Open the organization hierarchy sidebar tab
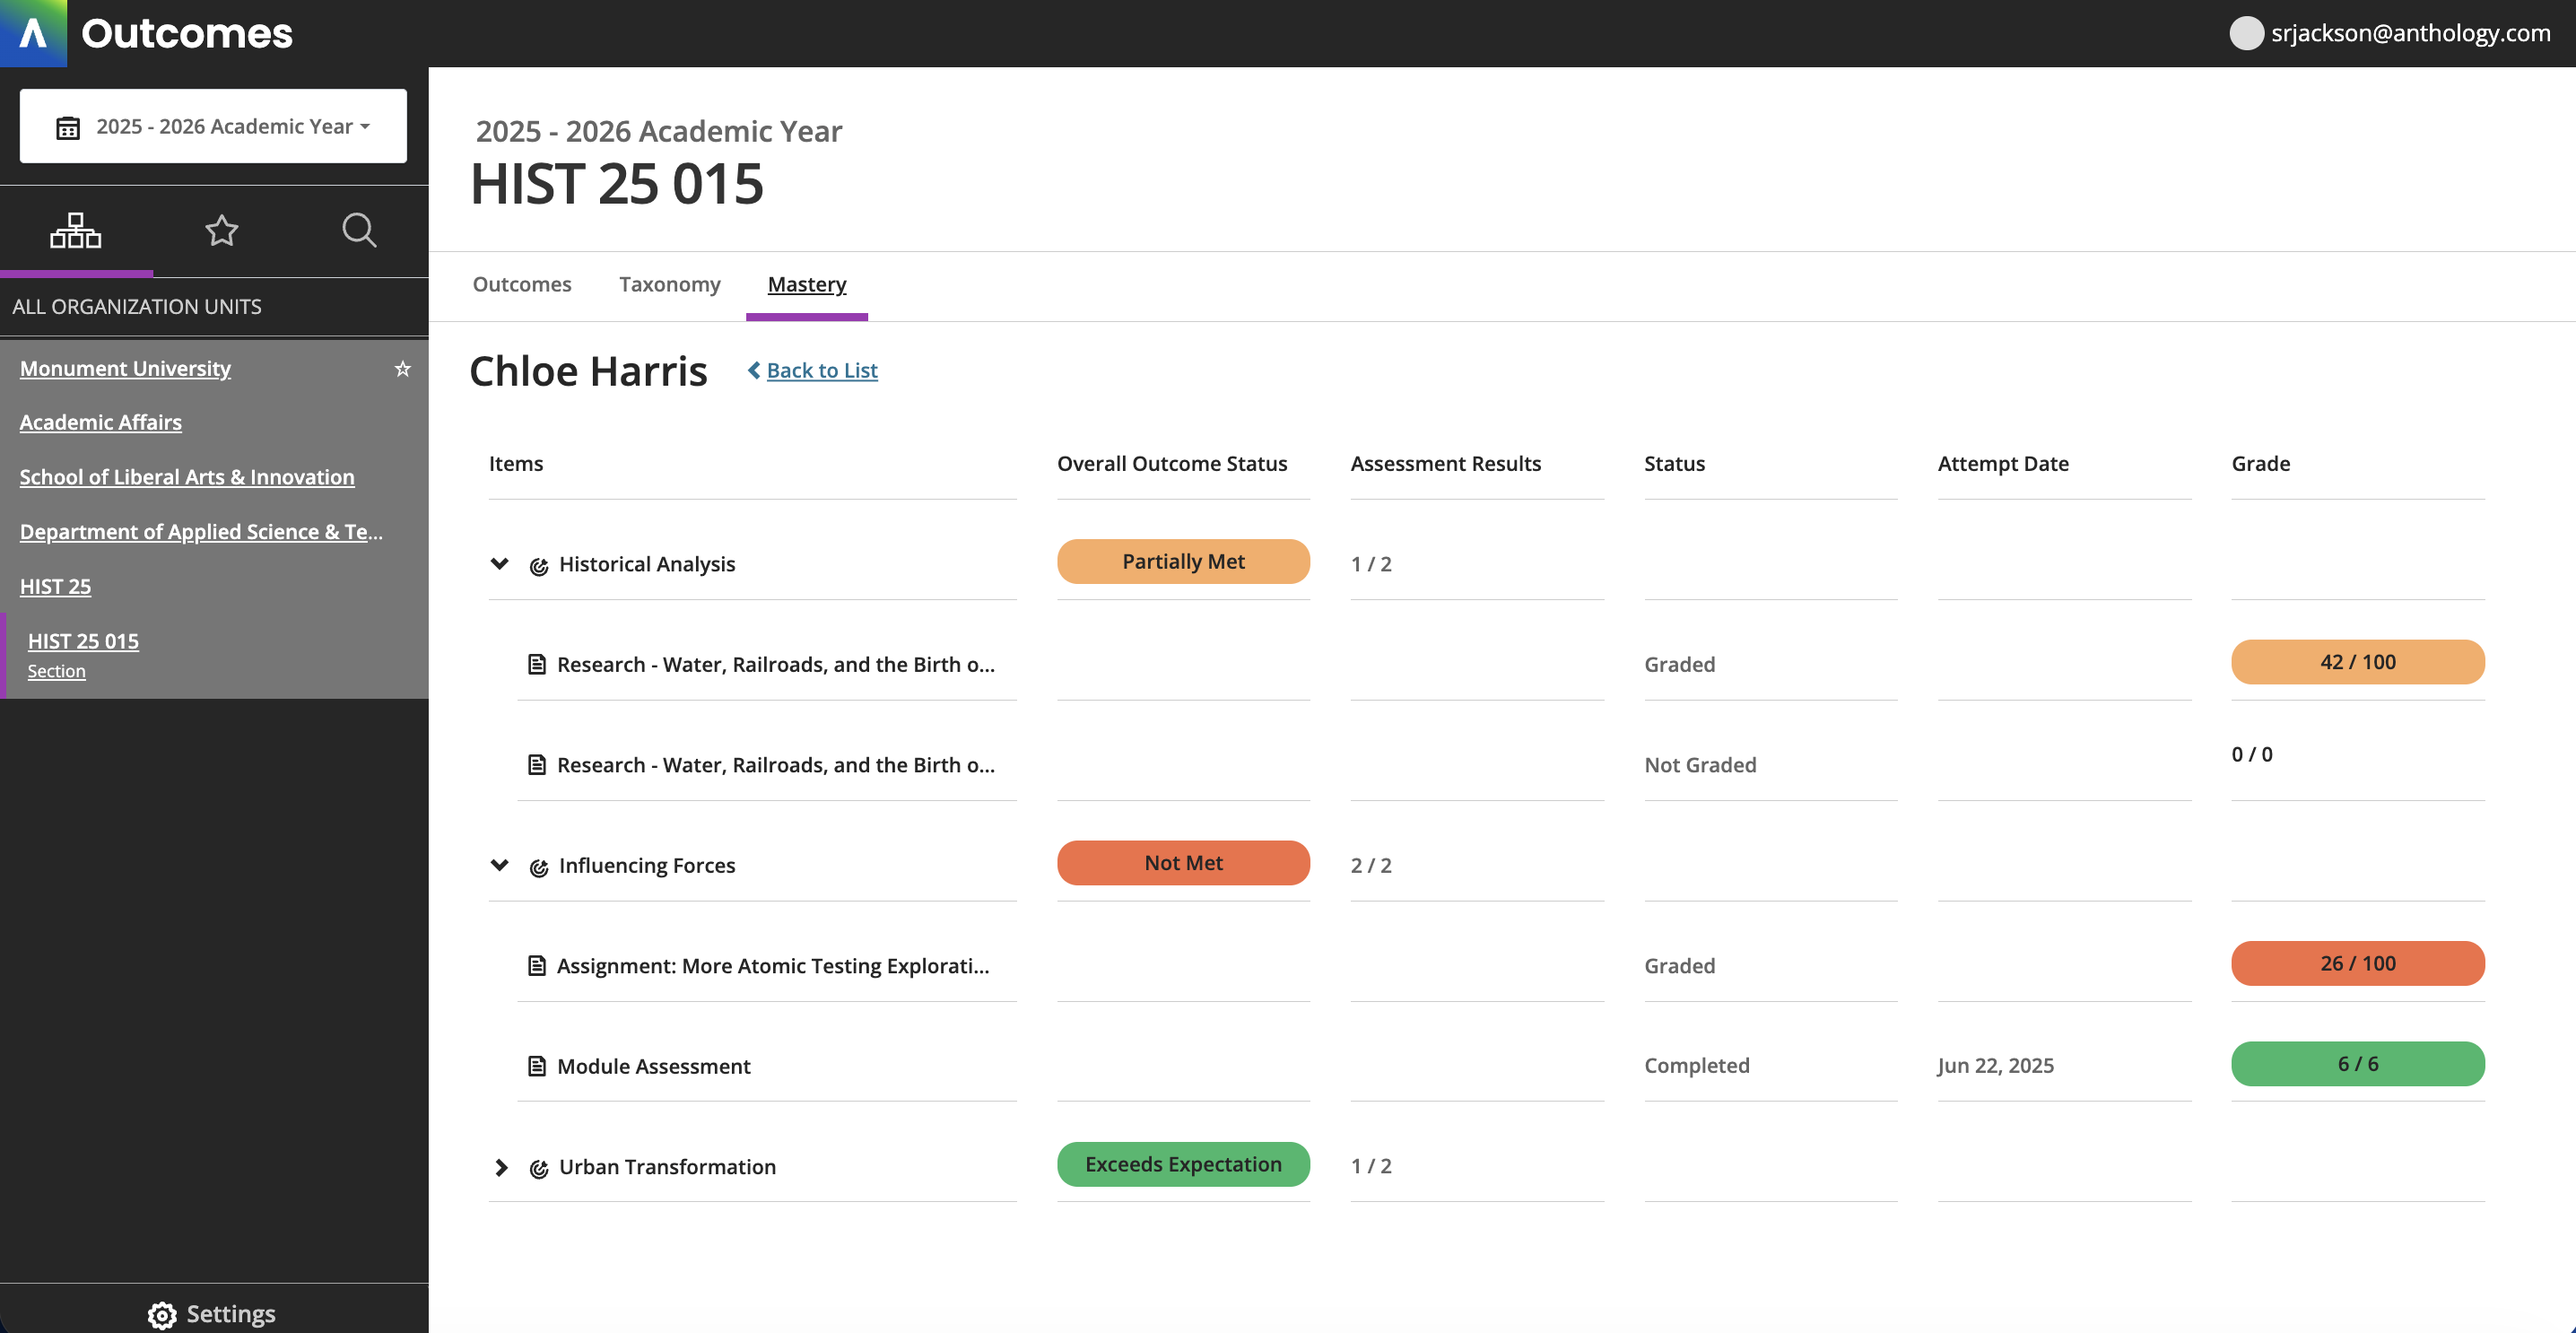 [76, 231]
